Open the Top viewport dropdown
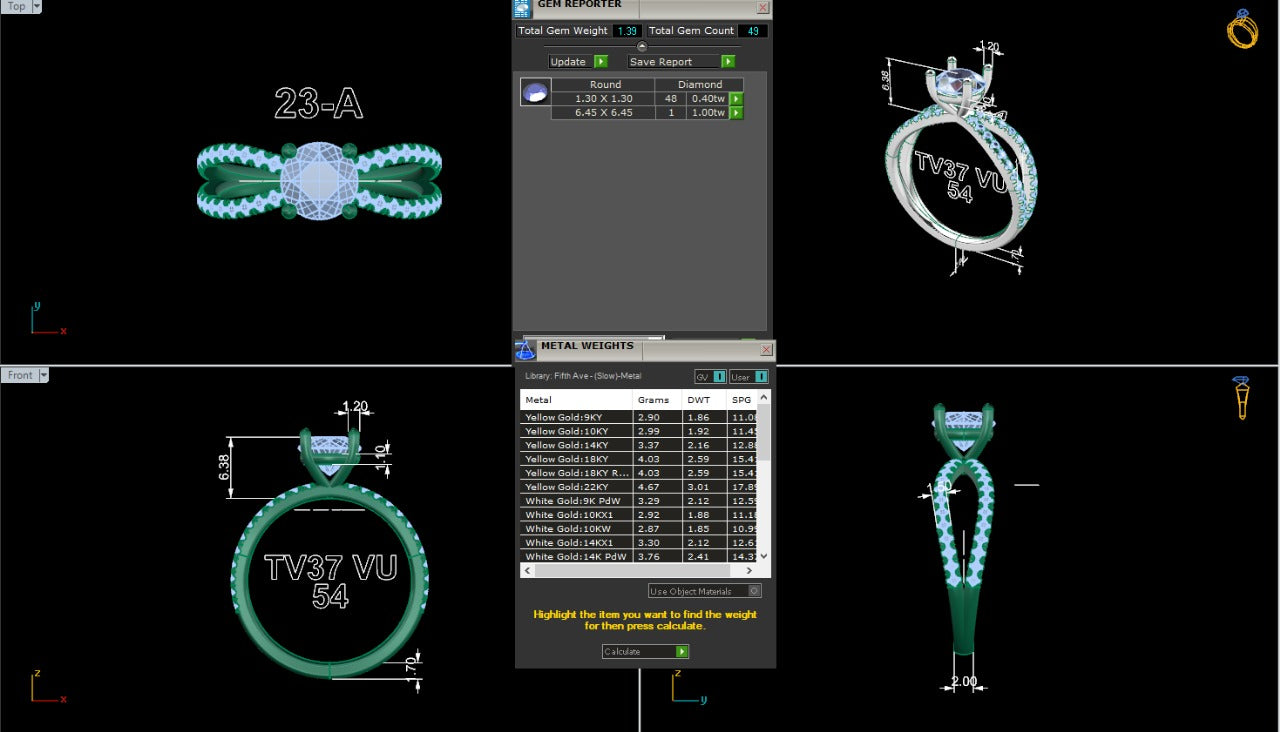Viewport: 1280px width, 732px height. (37, 6)
